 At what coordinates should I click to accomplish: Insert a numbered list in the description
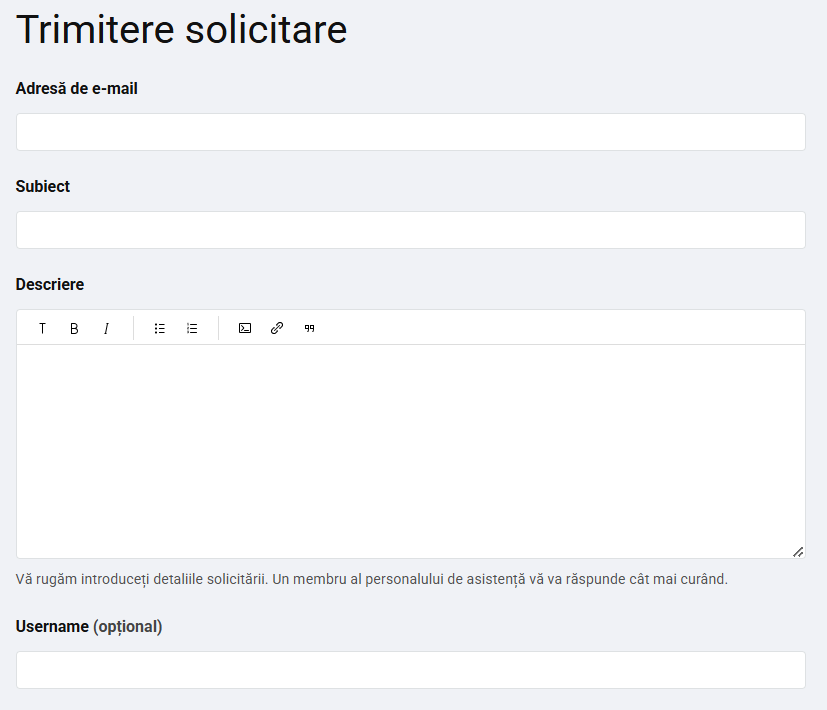click(192, 329)
